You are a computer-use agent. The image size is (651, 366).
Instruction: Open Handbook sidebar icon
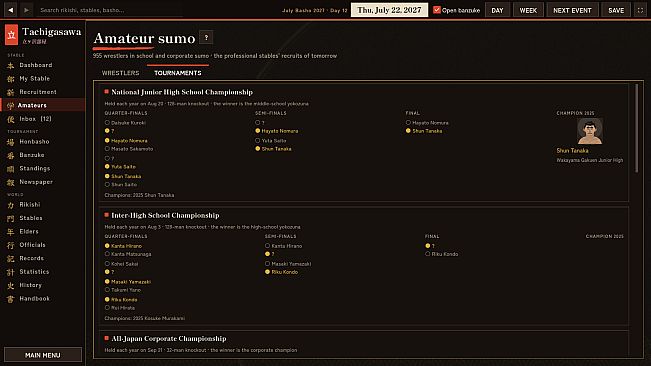pos(10,299)
